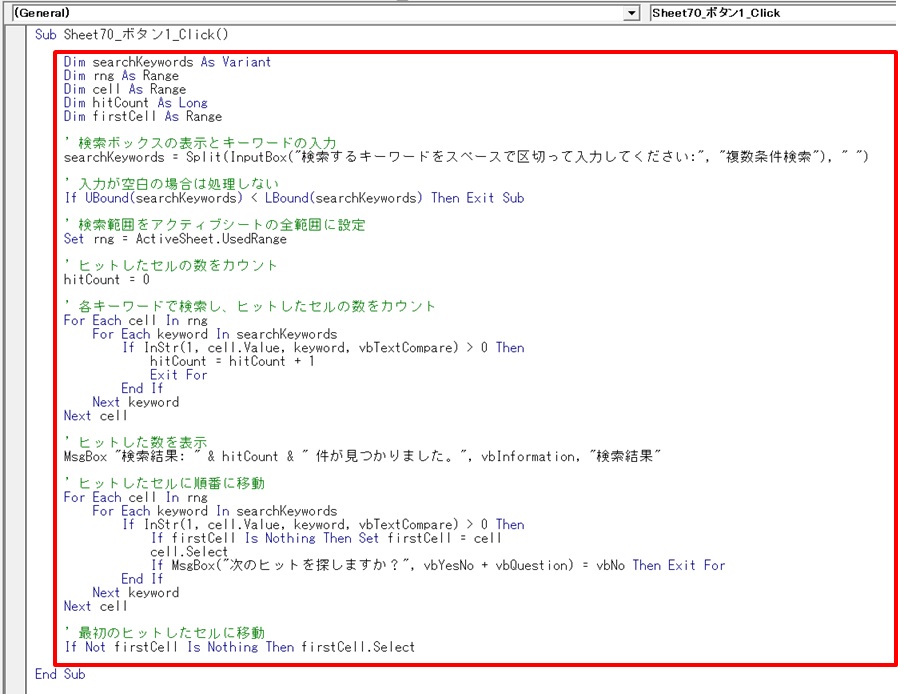Click comment ヒットしたセルの数をカウント
Image resolution: width=898 pixels, height=694 pixels.
(171, 265)
